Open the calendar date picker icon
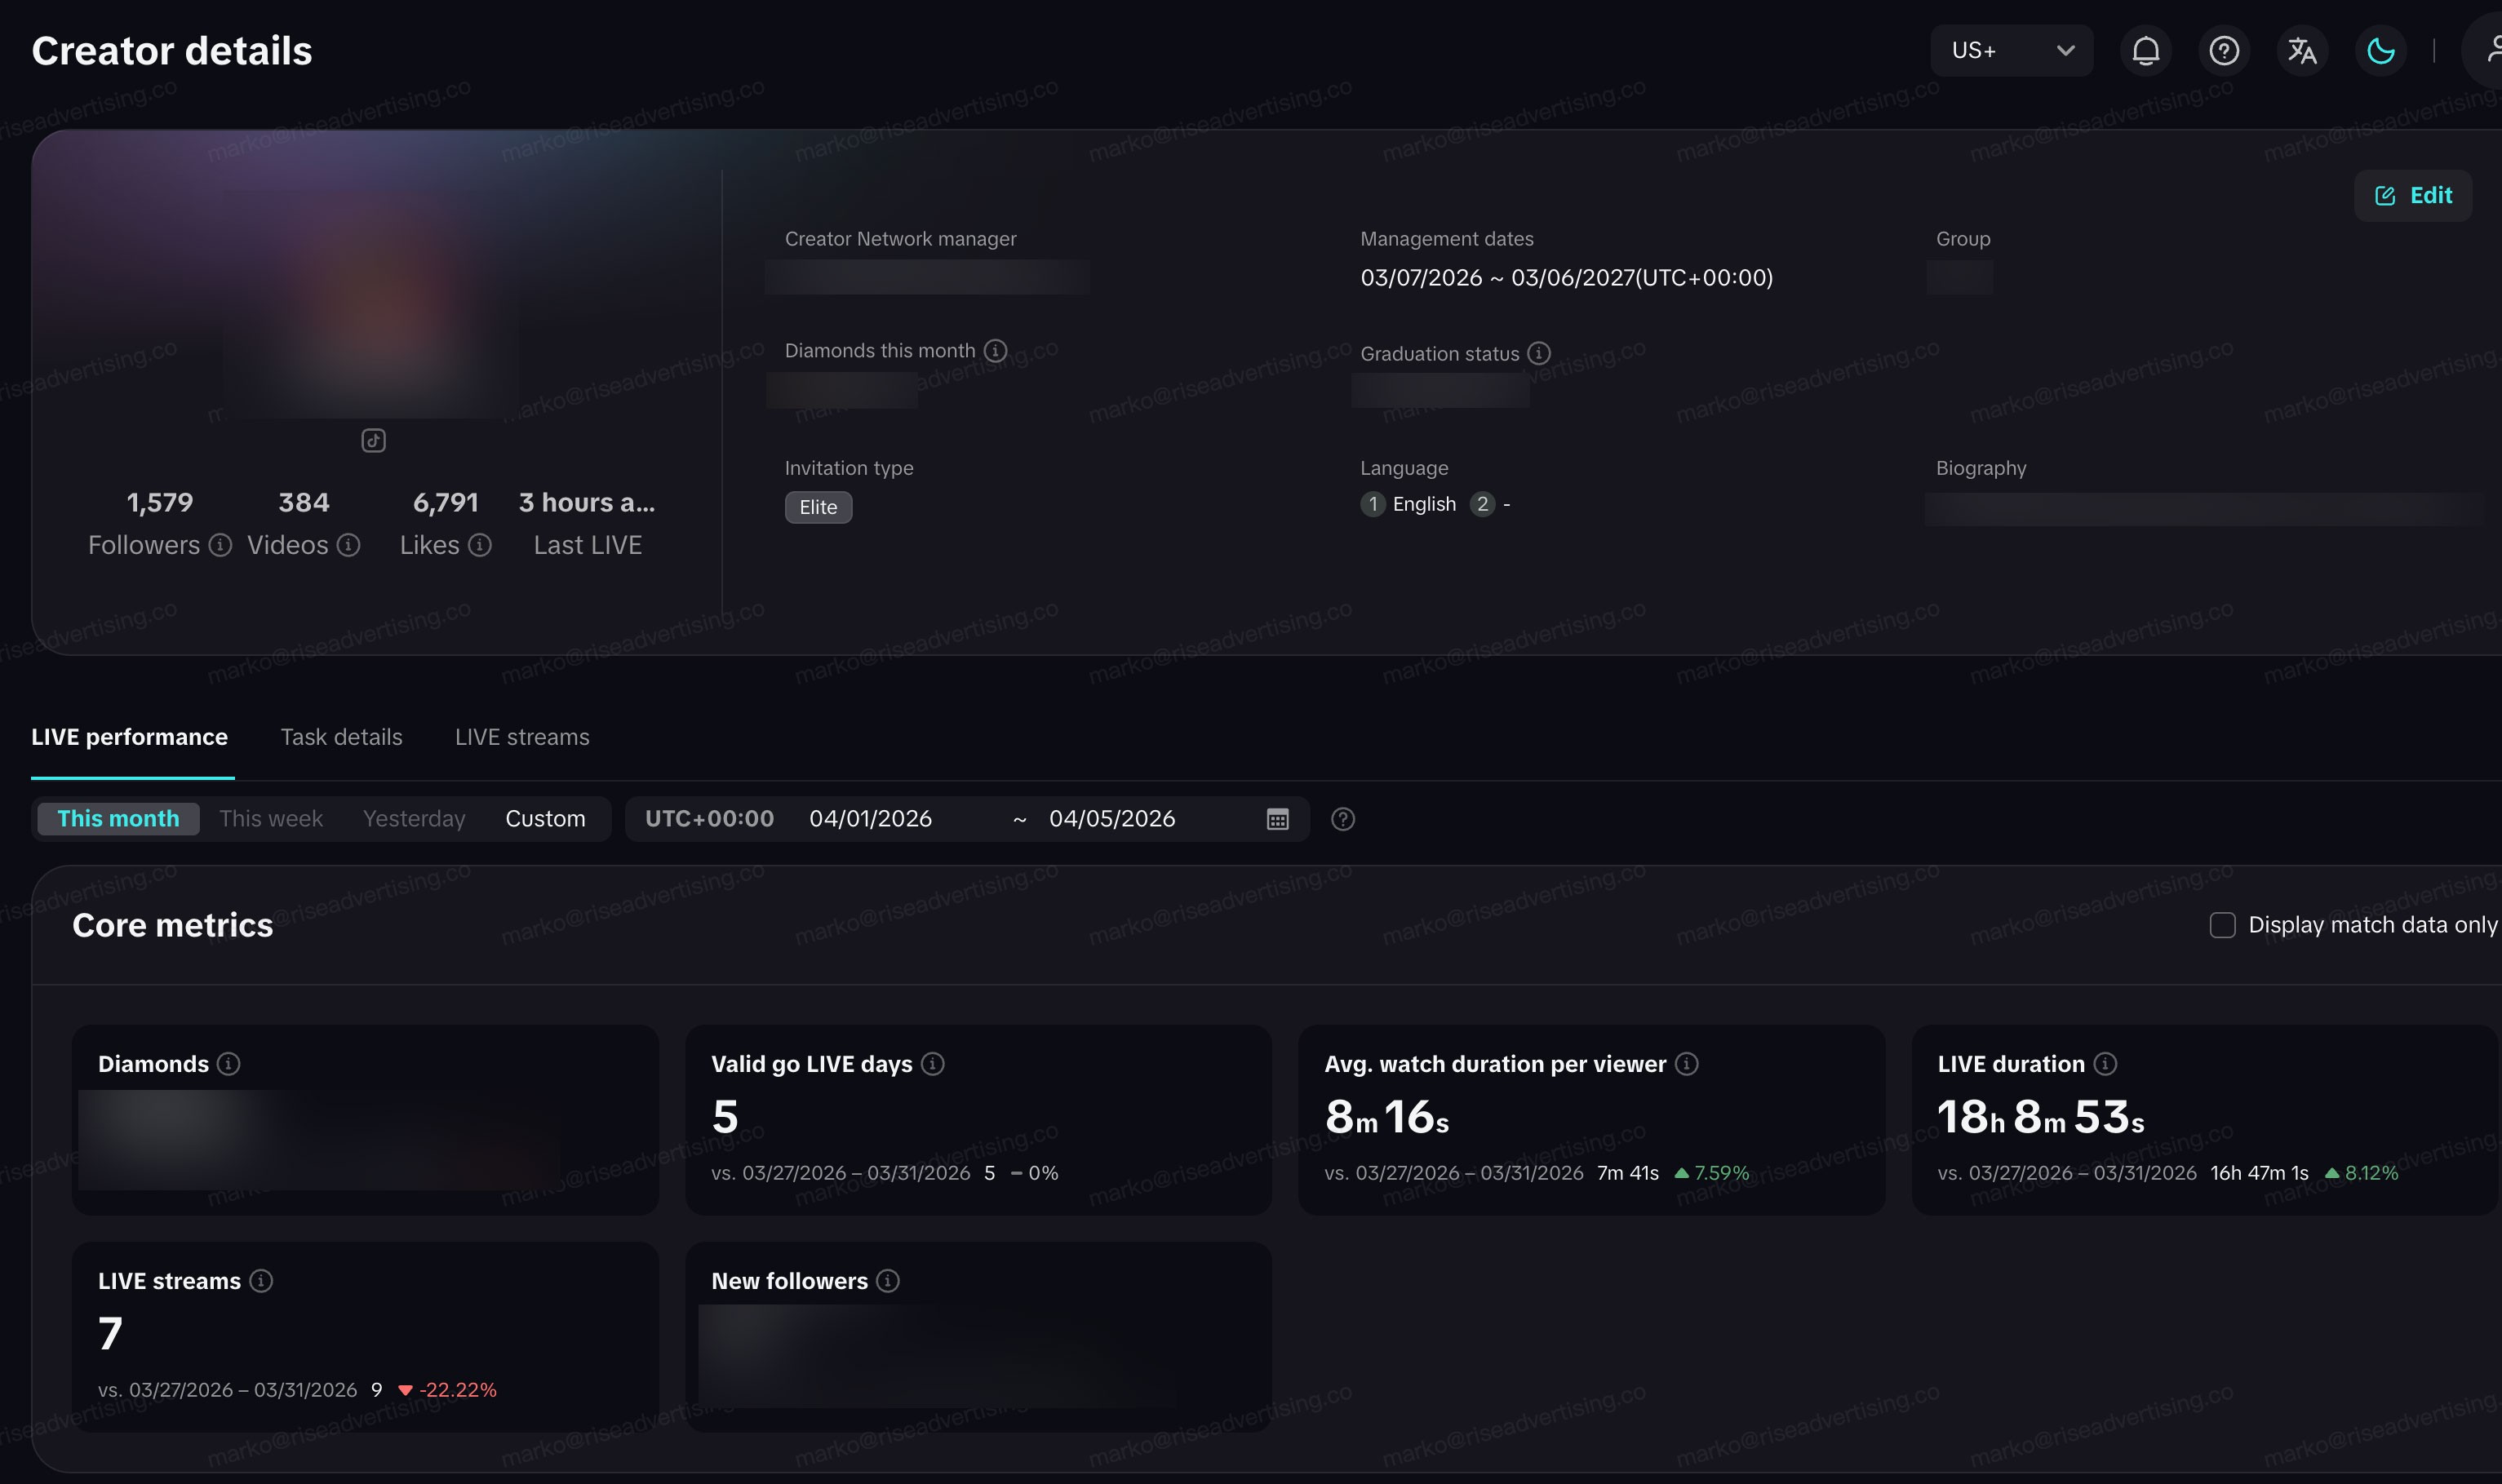The height and width of the screenshot is (1484, 2502). pos(1277,819)
